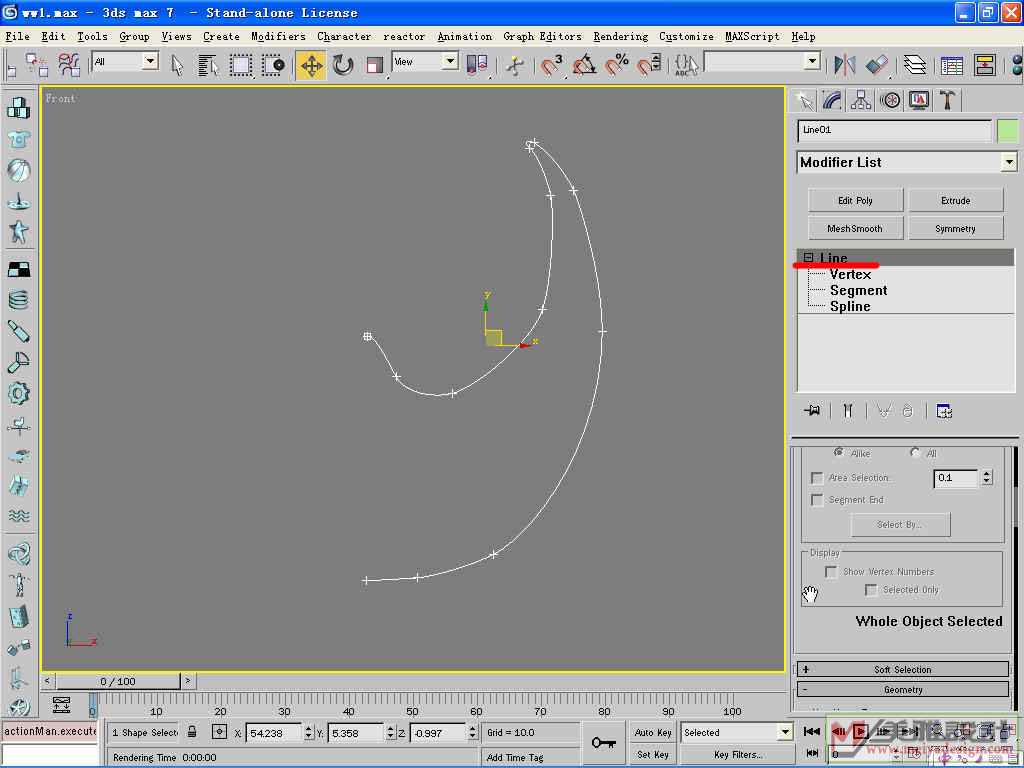Image resolution: width=1024 pixels, height=768 pixels.
Task: Select Spline sub-object level
Action: point(850,306)
